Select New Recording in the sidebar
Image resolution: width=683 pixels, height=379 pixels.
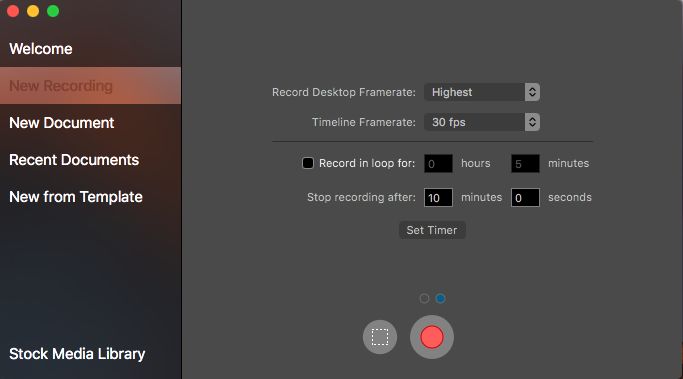click(x=90, y=85)
